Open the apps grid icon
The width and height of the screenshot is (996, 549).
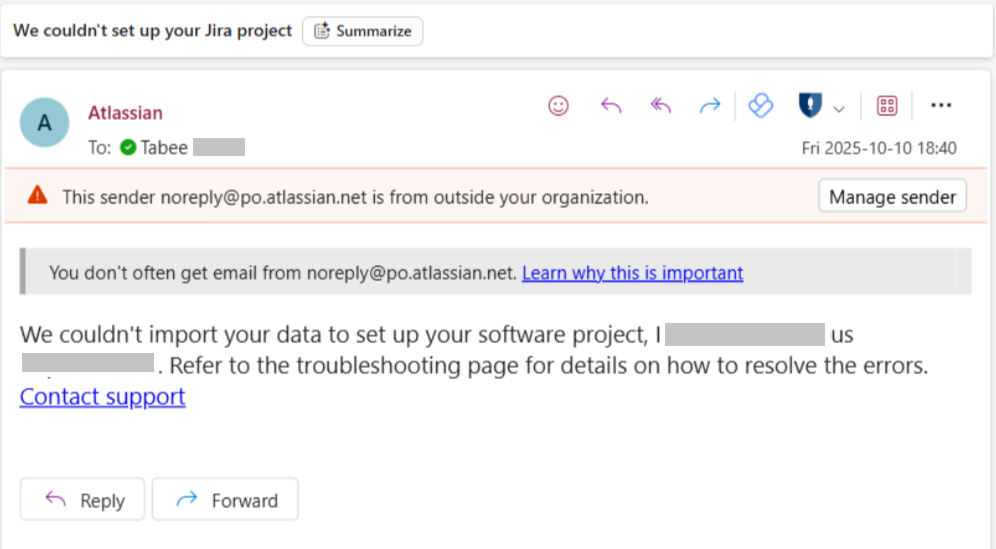tap(887, 105)
